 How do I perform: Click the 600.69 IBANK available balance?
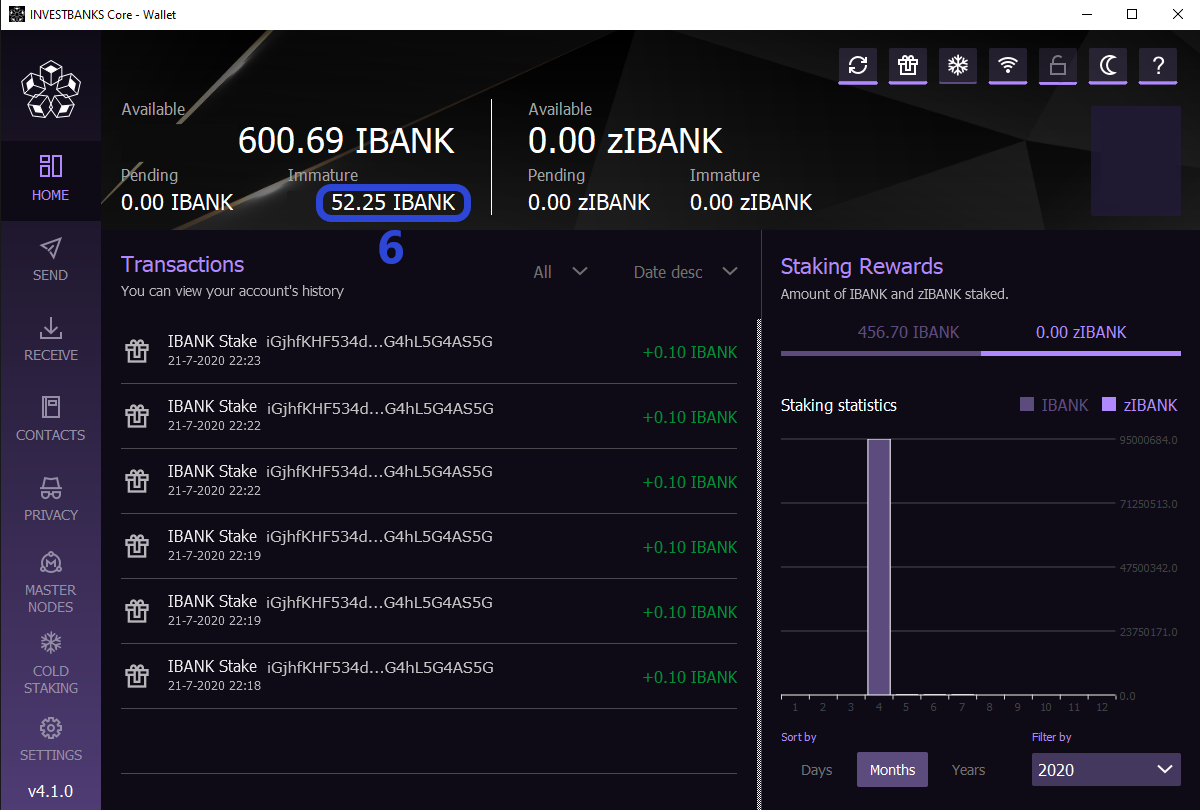(x=346, y=141)
